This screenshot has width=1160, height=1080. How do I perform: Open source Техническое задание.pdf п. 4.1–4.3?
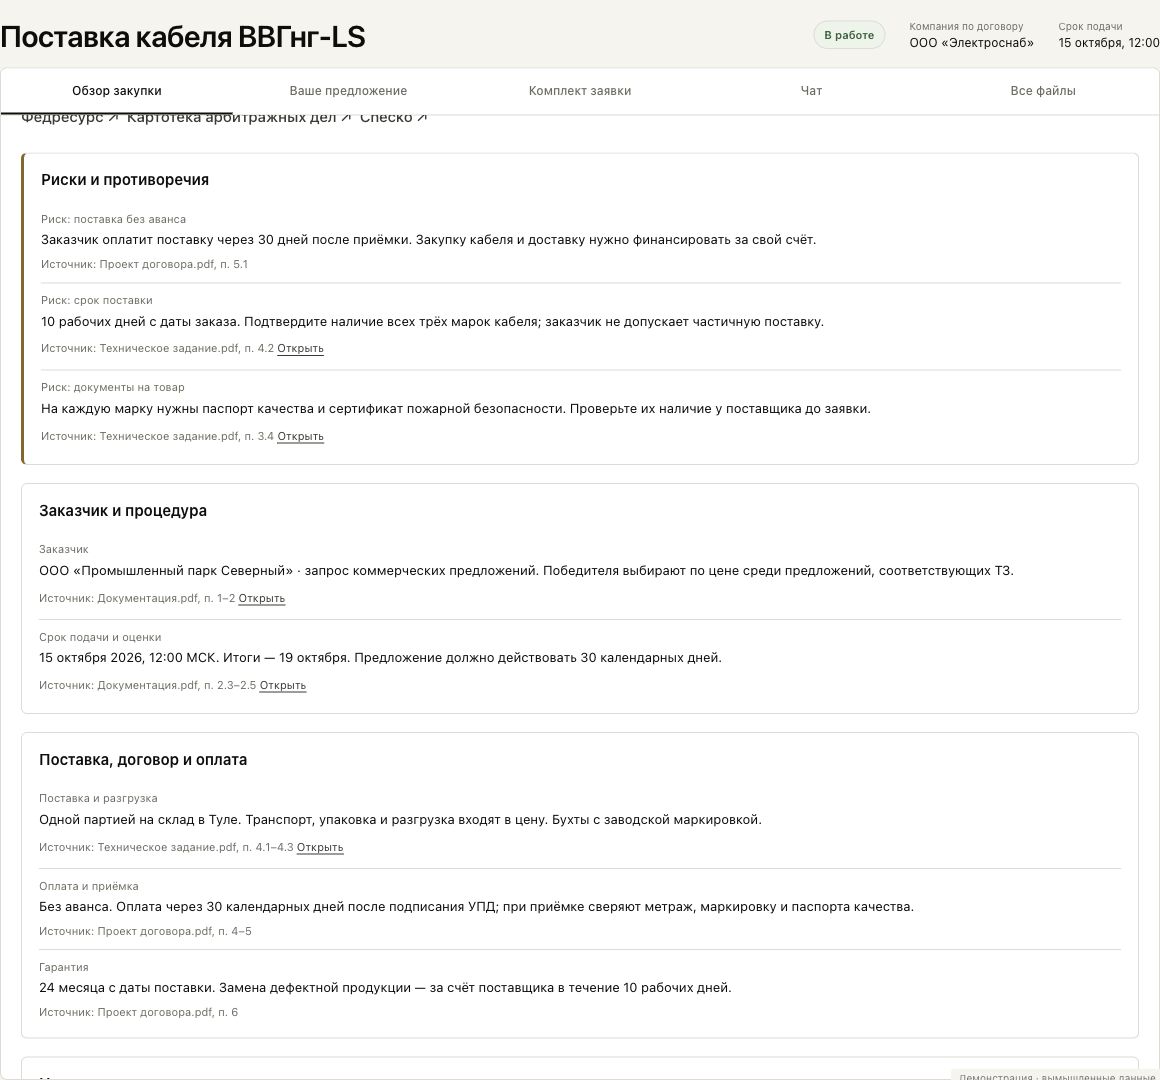(320, 848)
